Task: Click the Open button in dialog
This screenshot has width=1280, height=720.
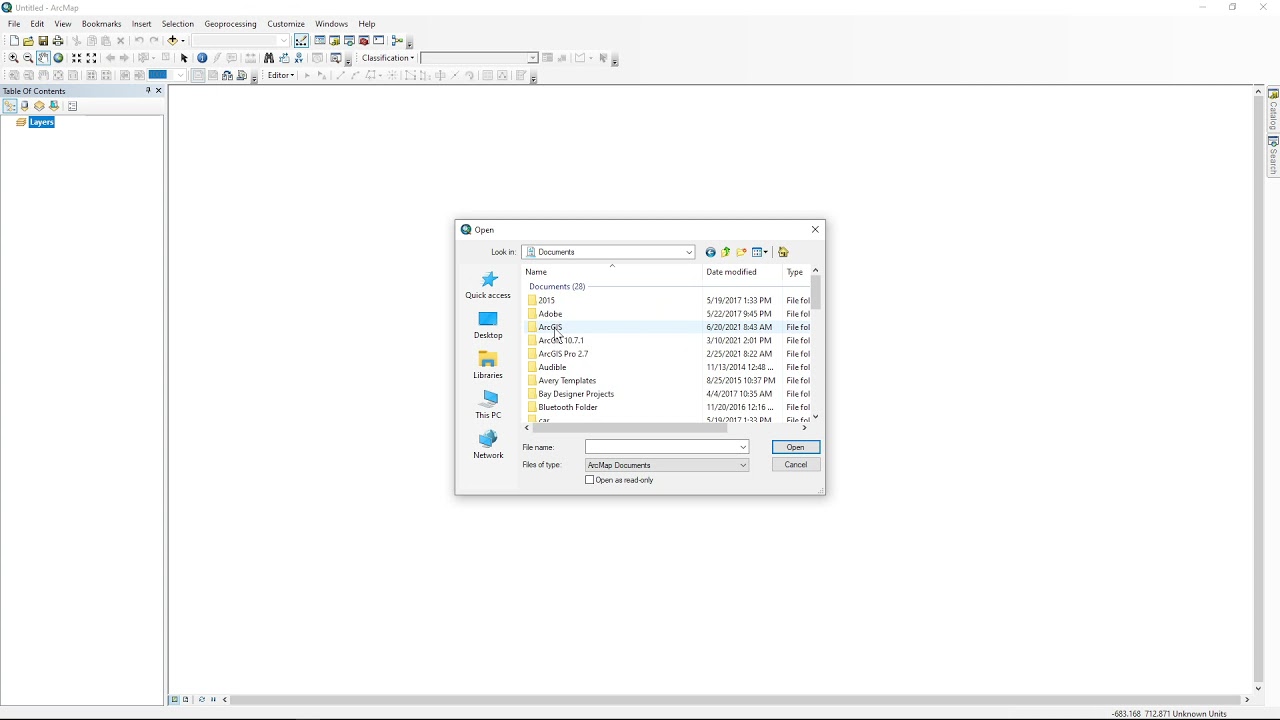Action: [796, 447]
